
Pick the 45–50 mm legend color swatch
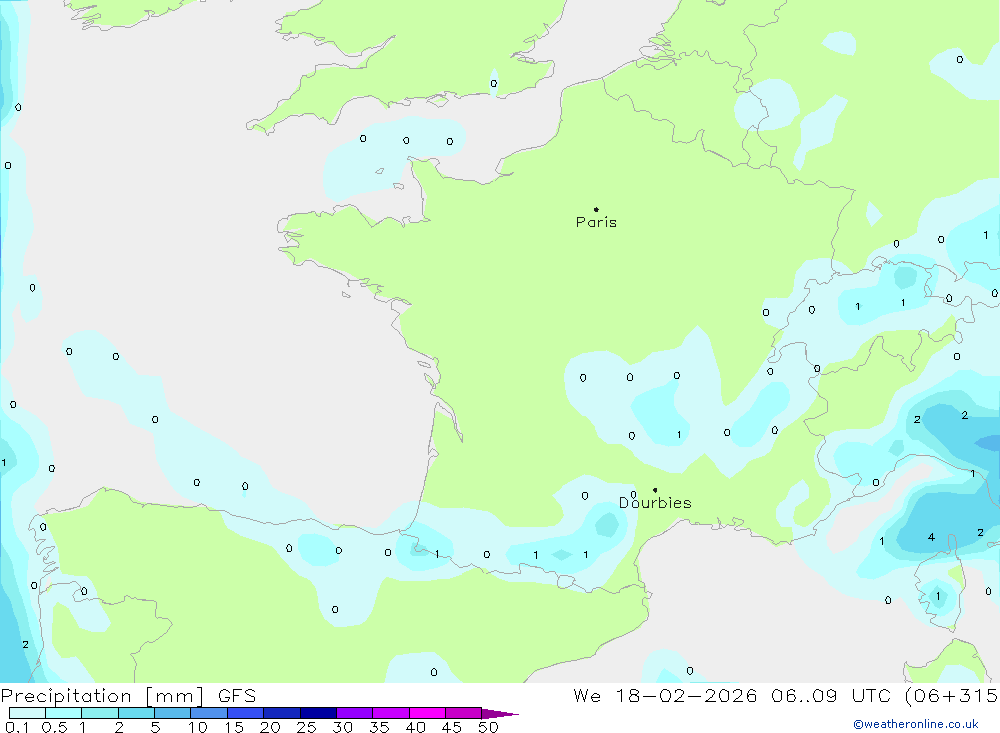pyautogui.click(x=464, y=713)
